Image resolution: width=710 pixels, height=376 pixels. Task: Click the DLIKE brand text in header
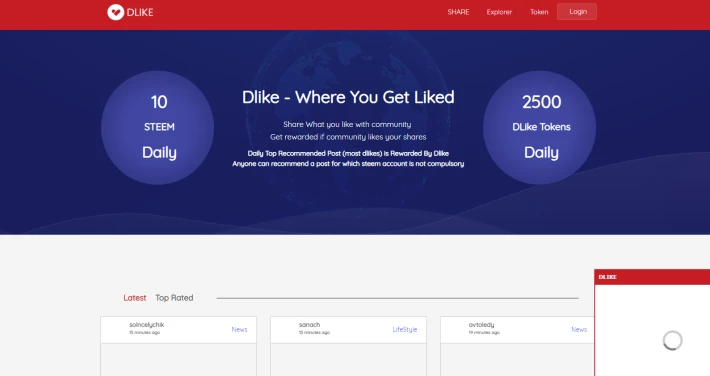point(140,13)
